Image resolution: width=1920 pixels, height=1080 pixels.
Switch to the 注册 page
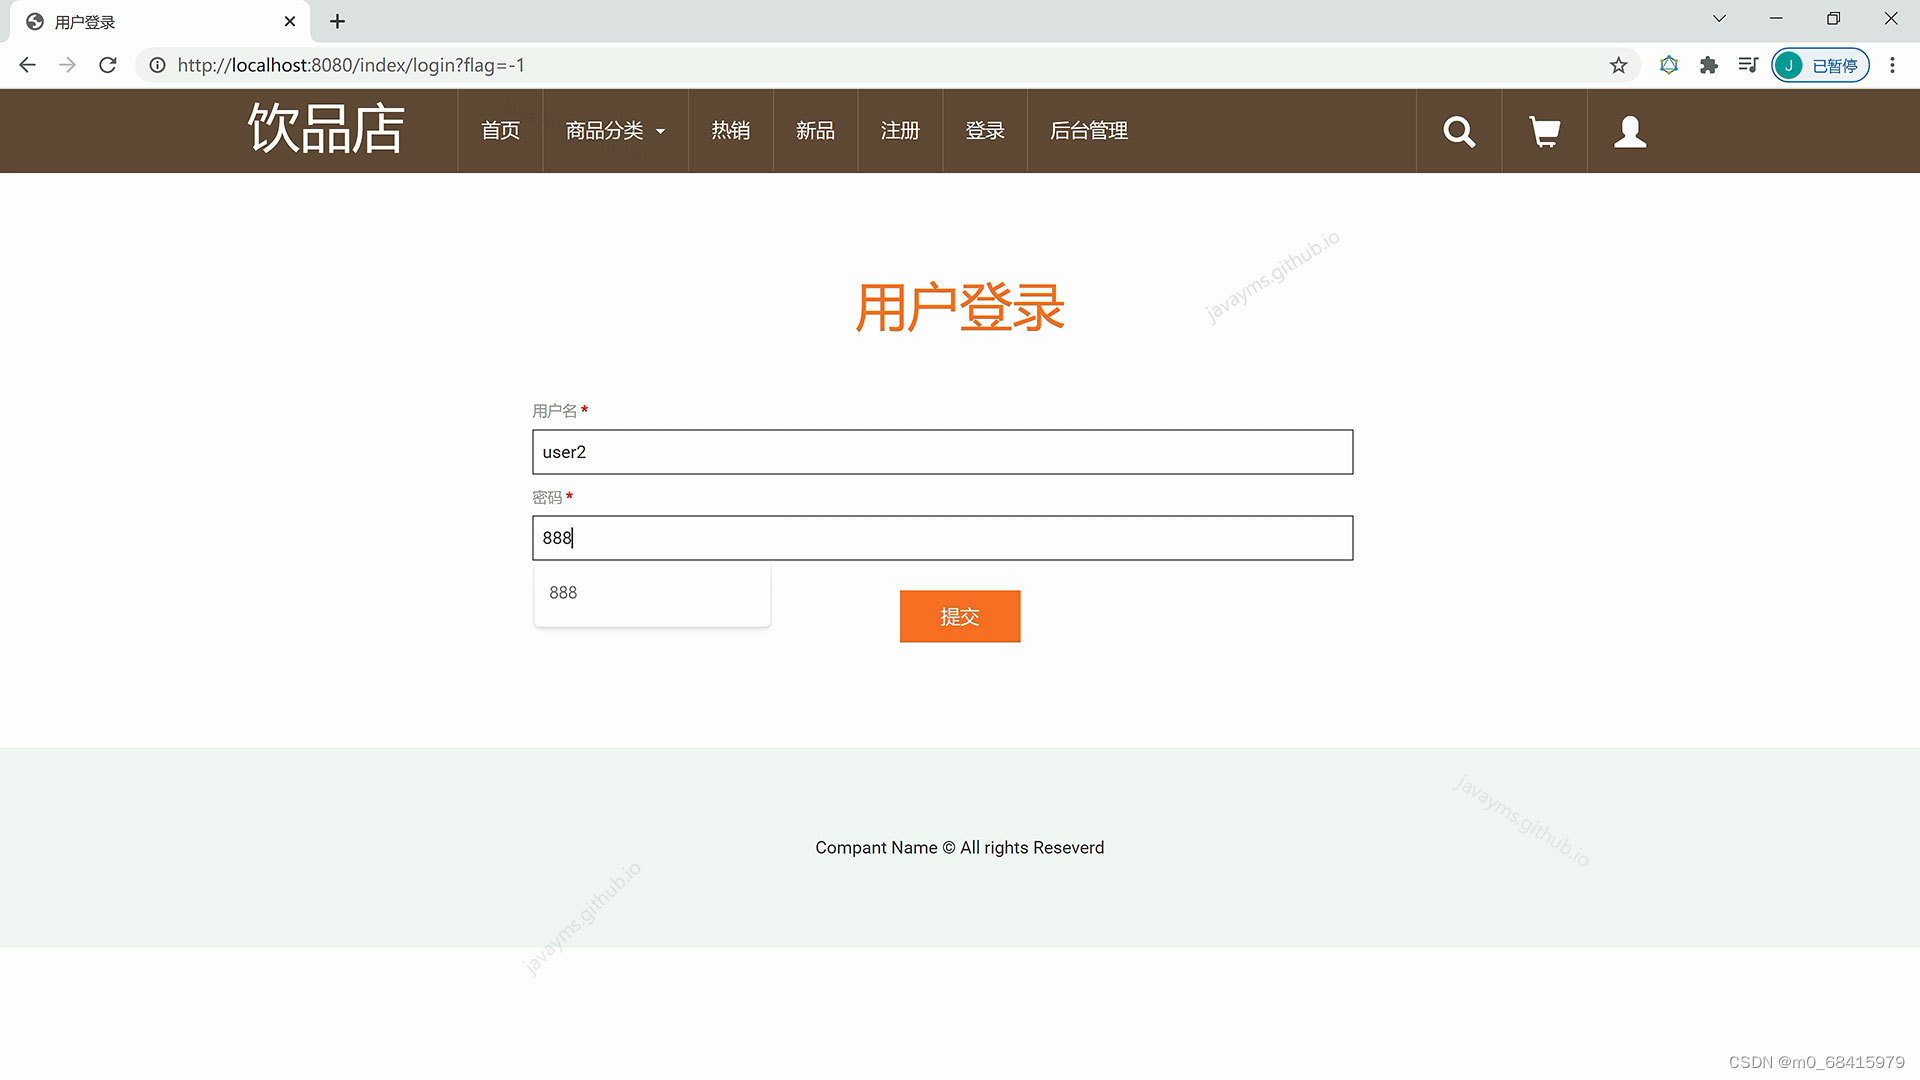[899, 130]
